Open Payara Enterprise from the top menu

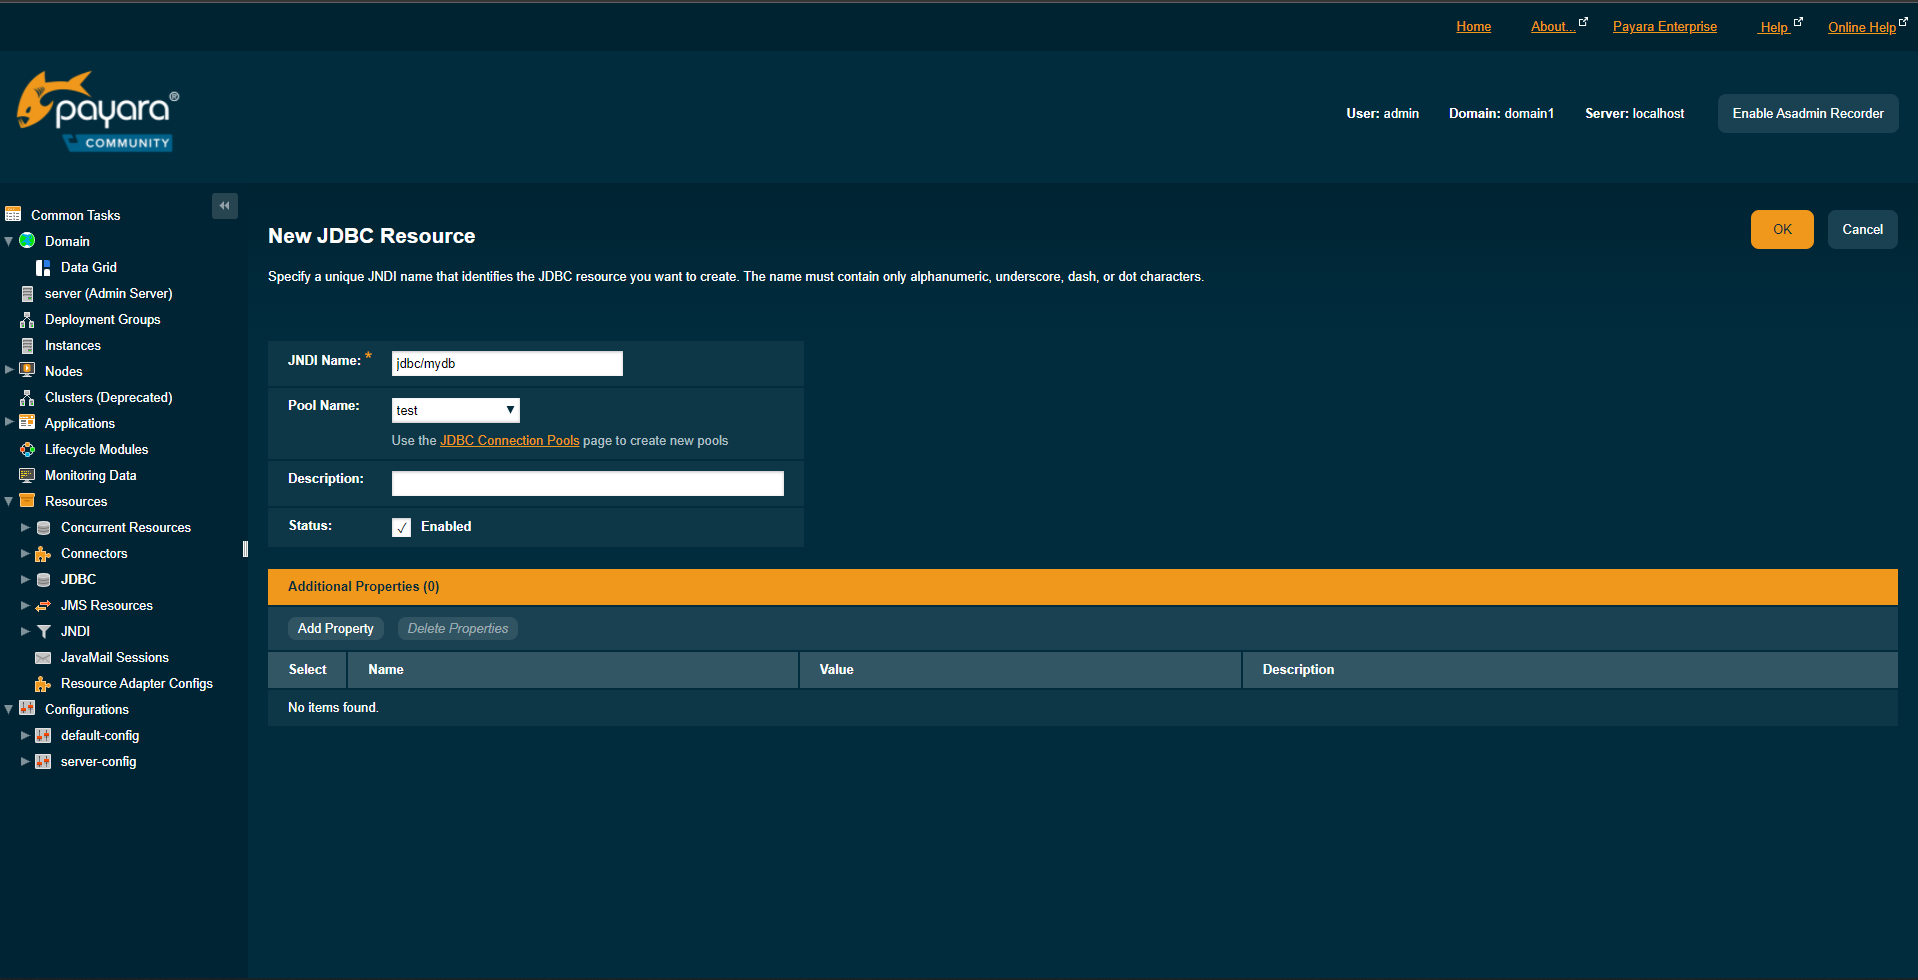coord(1664,26)
